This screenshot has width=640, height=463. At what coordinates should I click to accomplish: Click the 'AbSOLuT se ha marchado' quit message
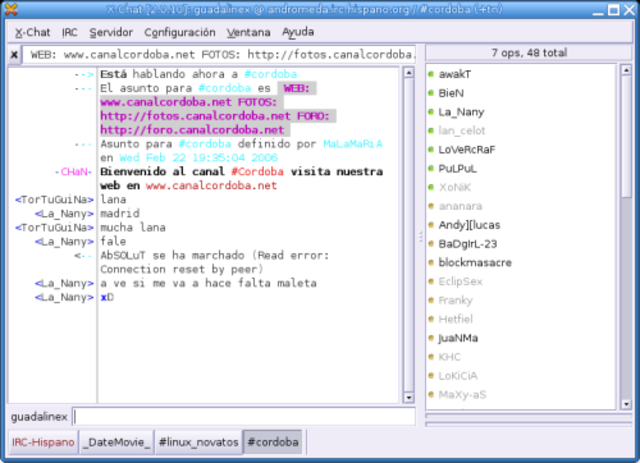point(215,263)
